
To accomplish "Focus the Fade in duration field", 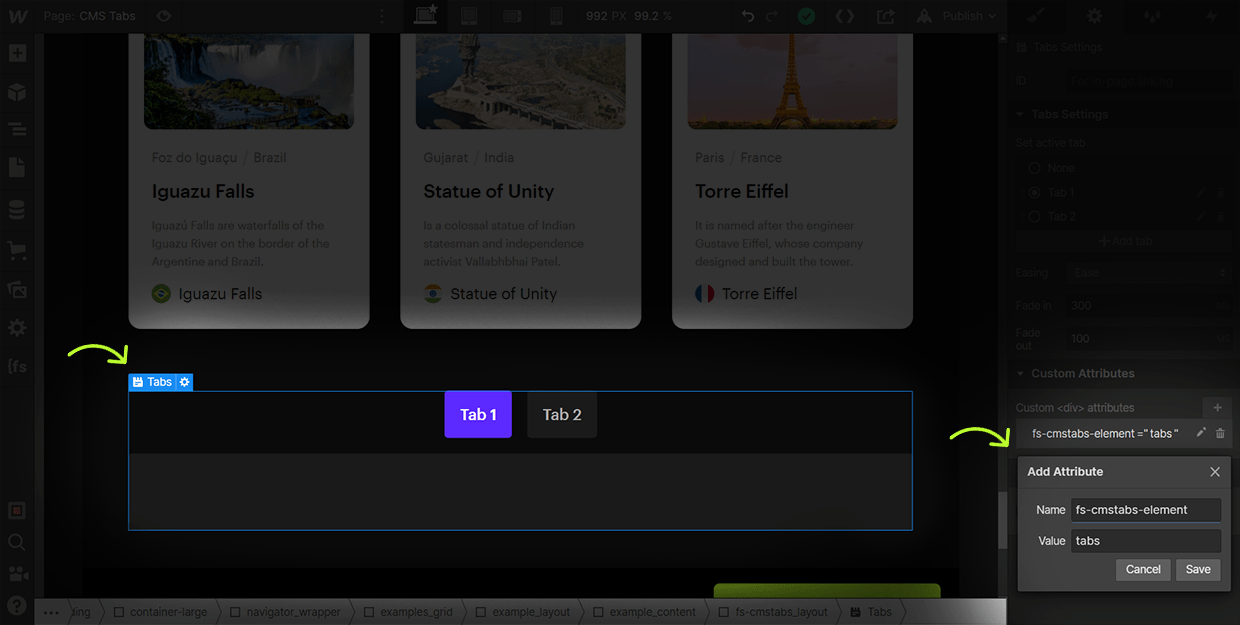I will (1150, 305).
